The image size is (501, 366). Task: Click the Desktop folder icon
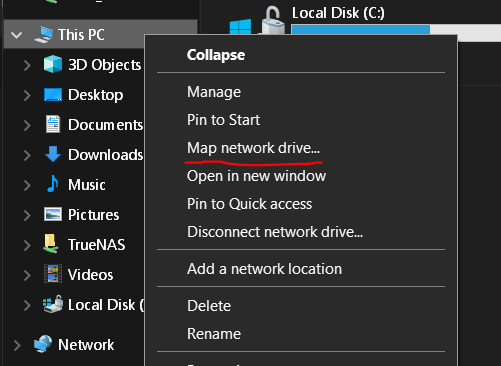pyautogui.click(x=53, y=95)
